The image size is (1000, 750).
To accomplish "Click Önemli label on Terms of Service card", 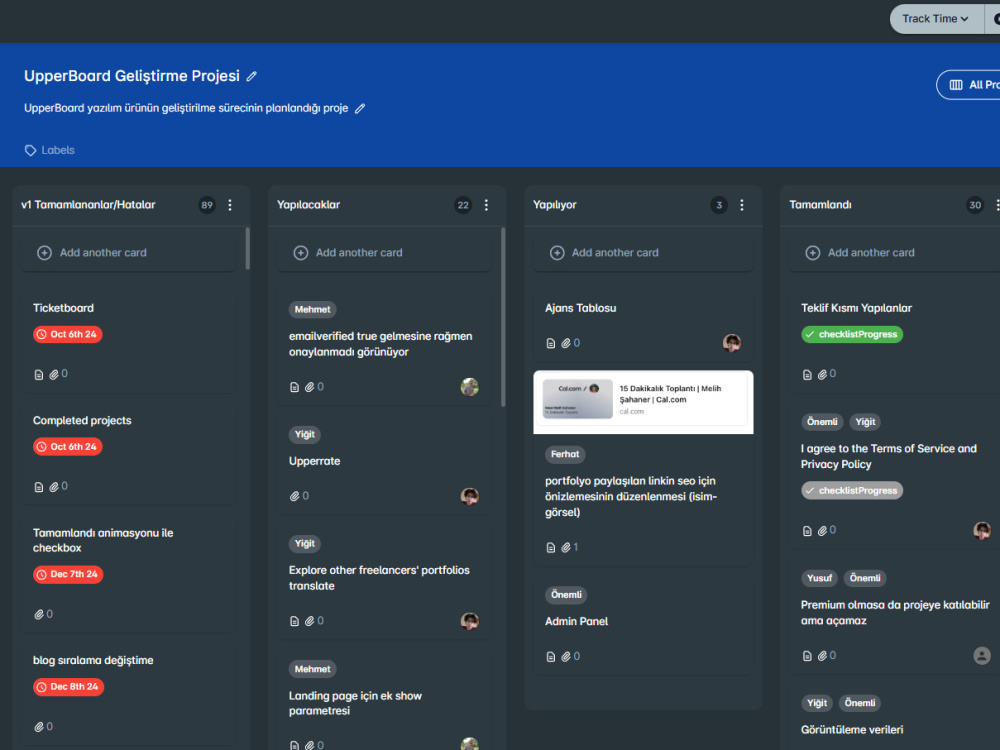I will point(822,422).
